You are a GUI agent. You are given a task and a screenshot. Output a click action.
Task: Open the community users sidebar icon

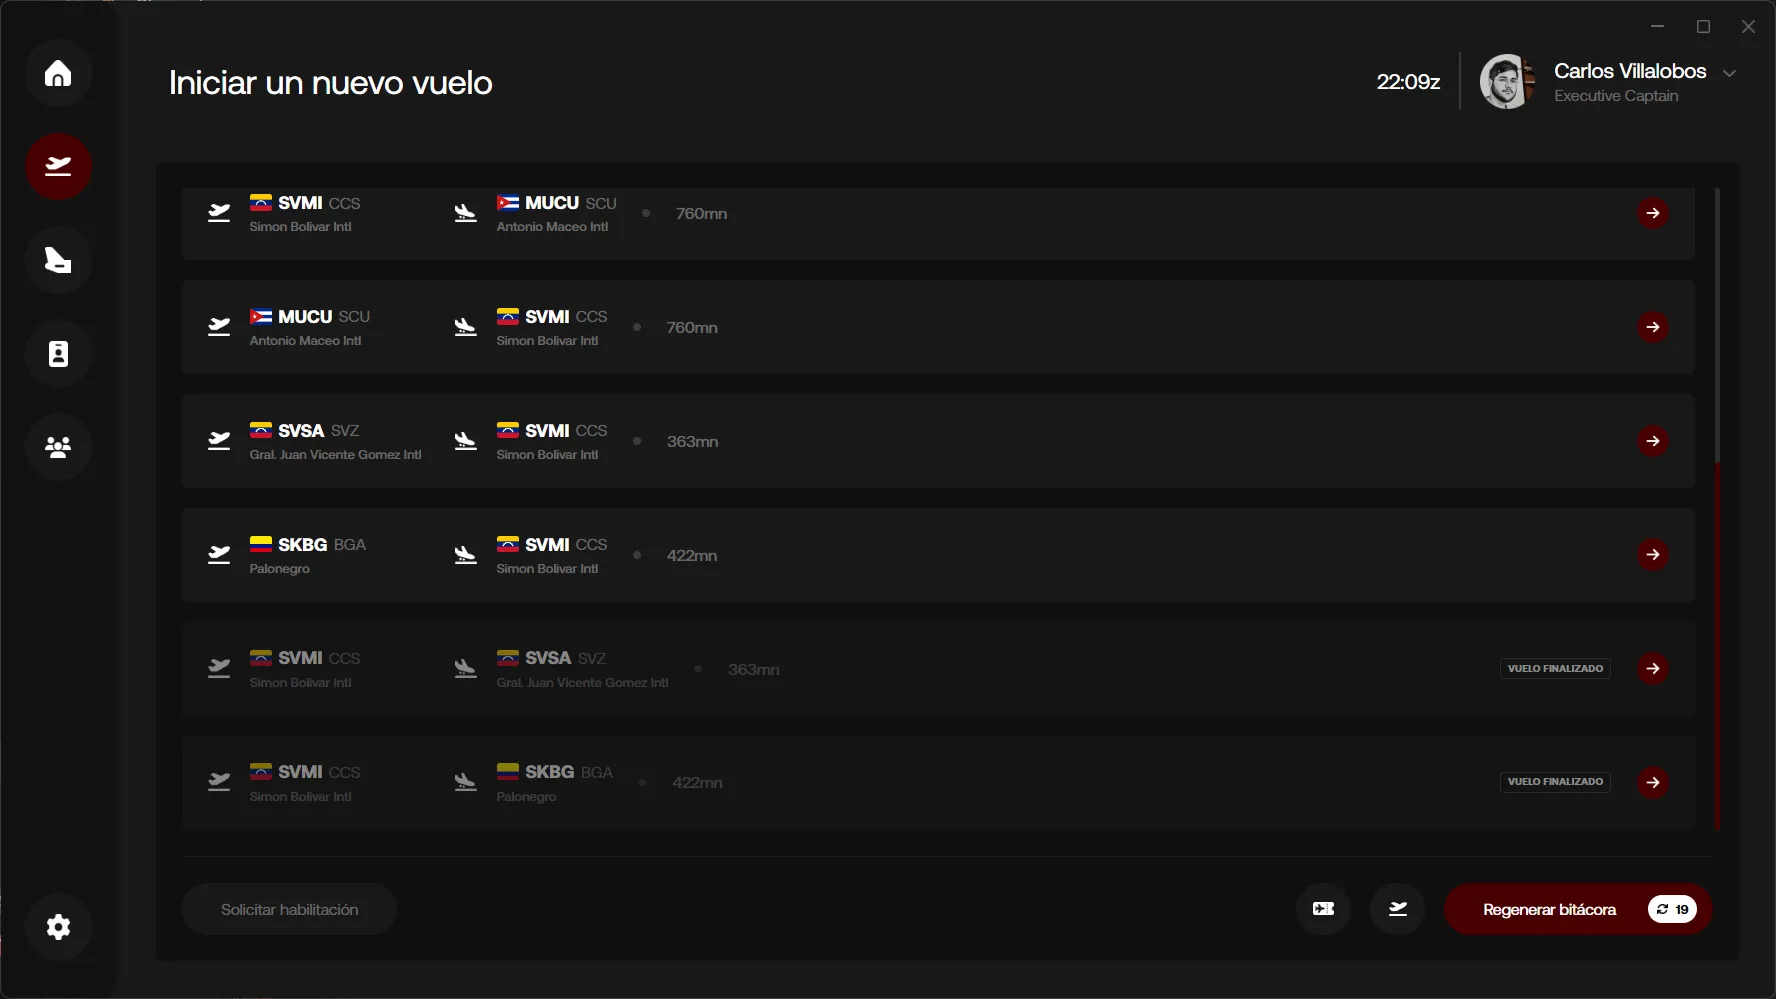coord(58,447)
